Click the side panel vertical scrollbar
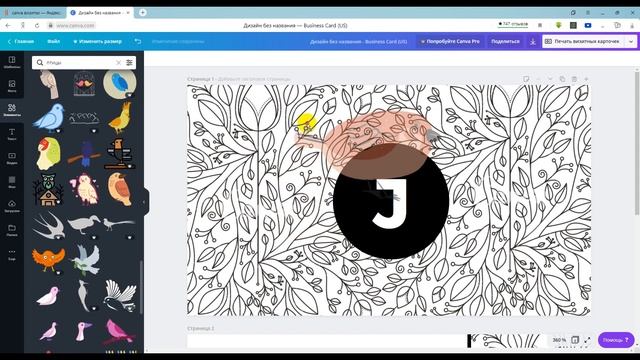The width and height of the screenshot is (640, 360). [x=141, y=288]
